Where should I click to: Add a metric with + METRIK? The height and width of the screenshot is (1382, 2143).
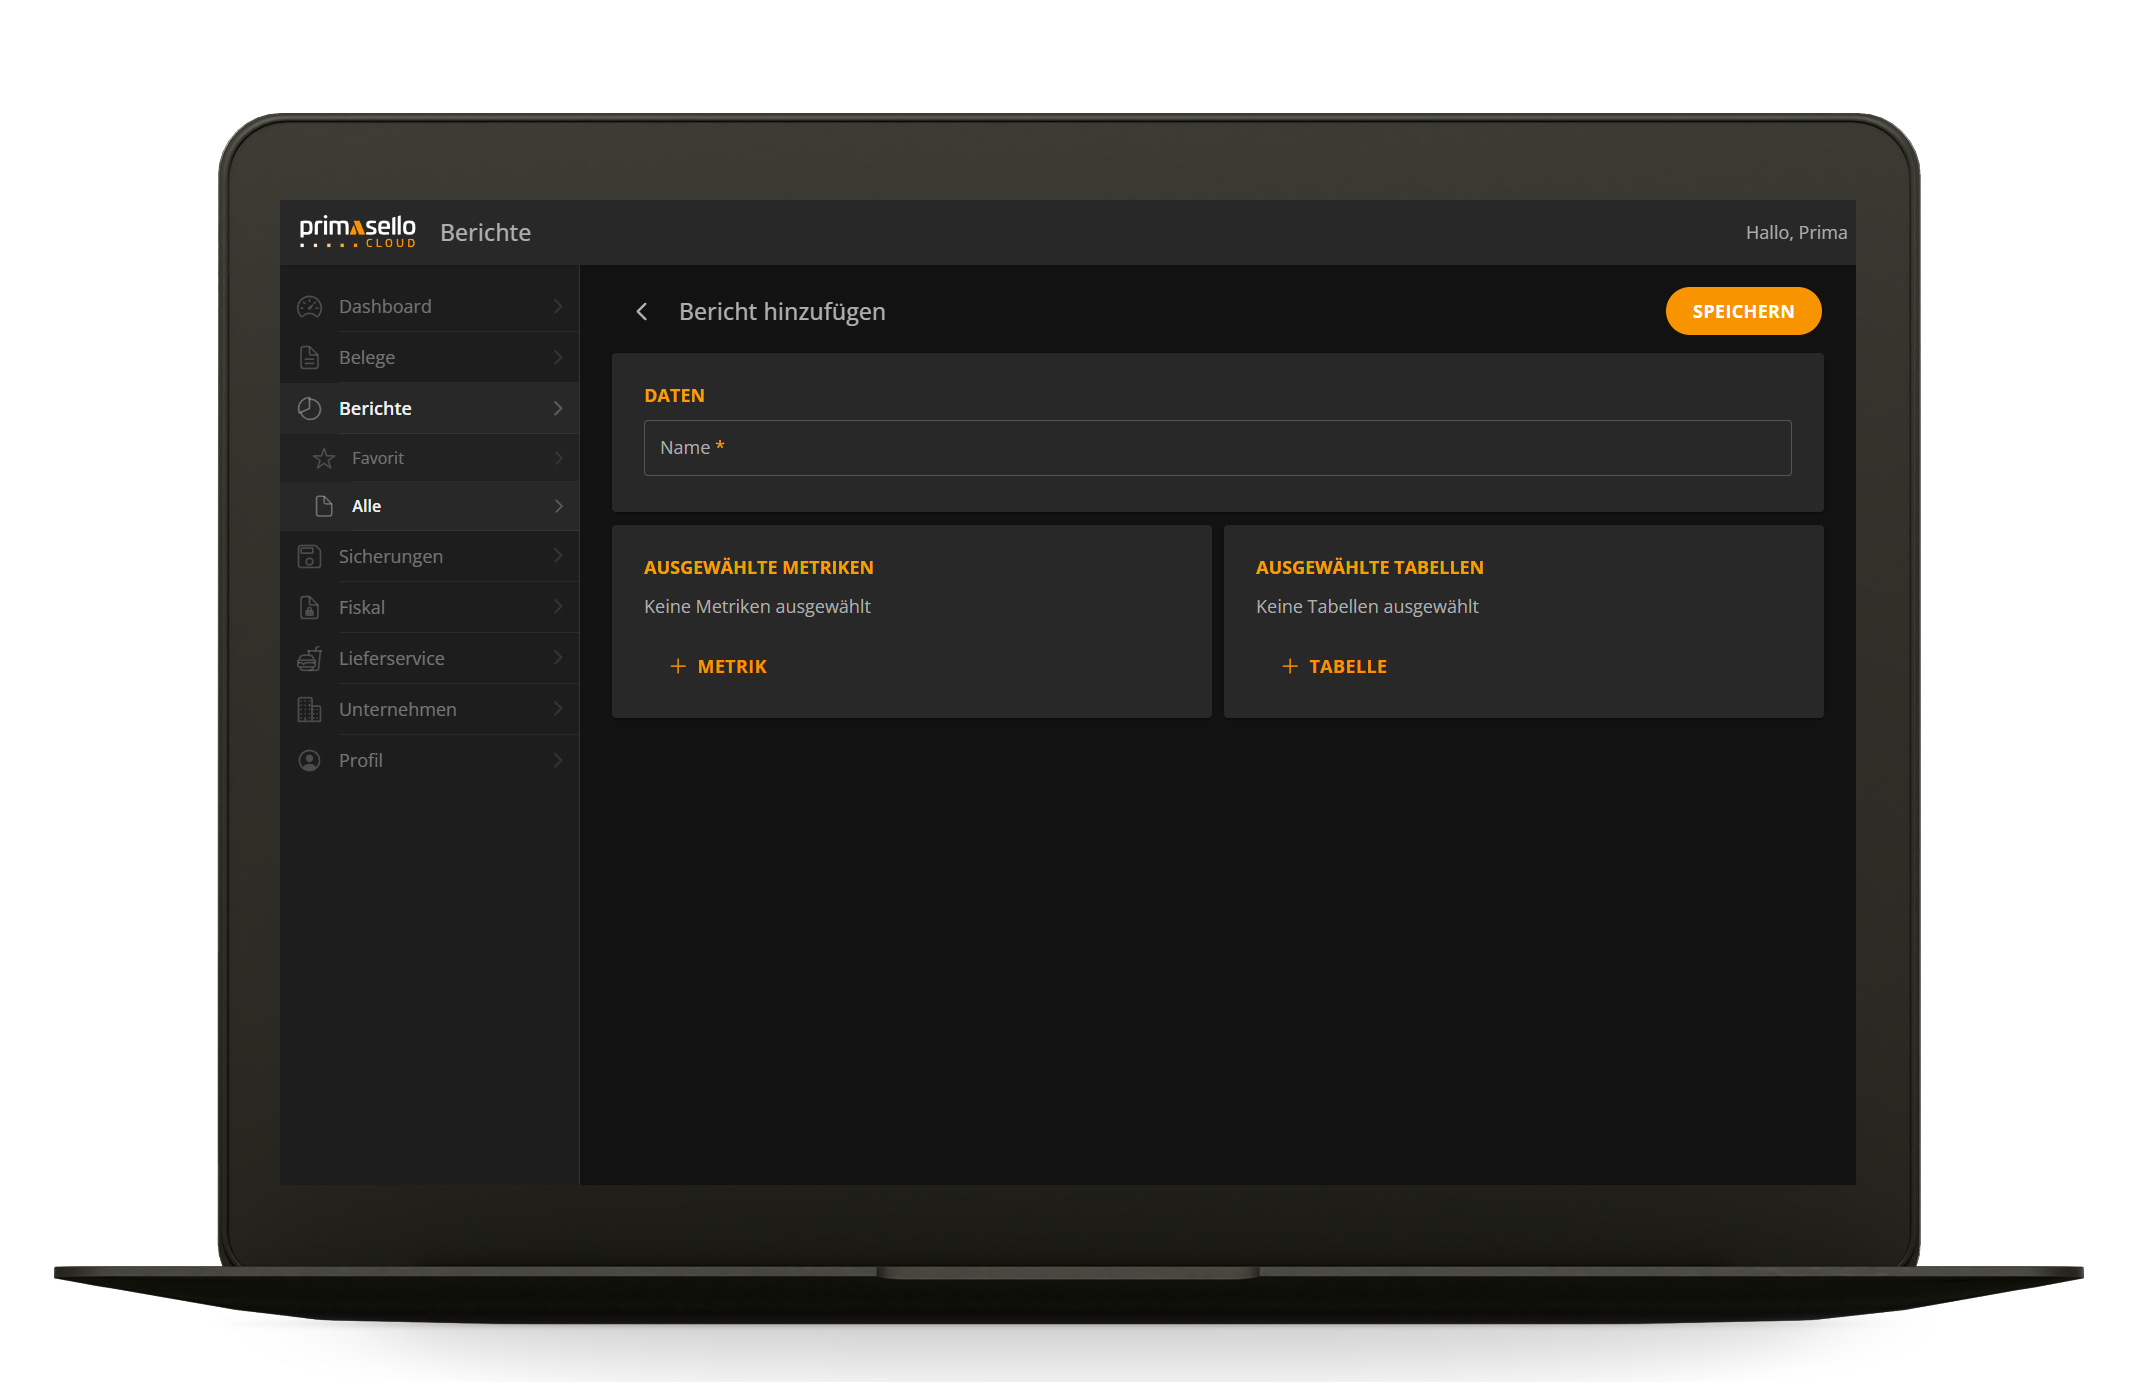tap(719, 665)
